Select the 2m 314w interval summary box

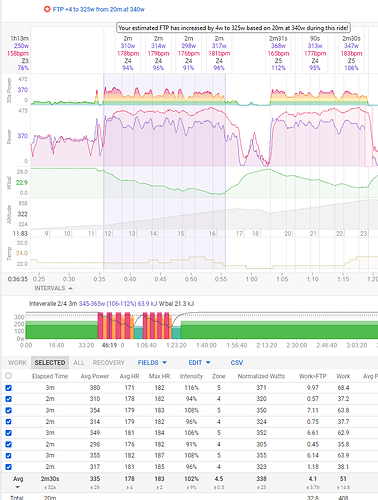tap(158, 53)
